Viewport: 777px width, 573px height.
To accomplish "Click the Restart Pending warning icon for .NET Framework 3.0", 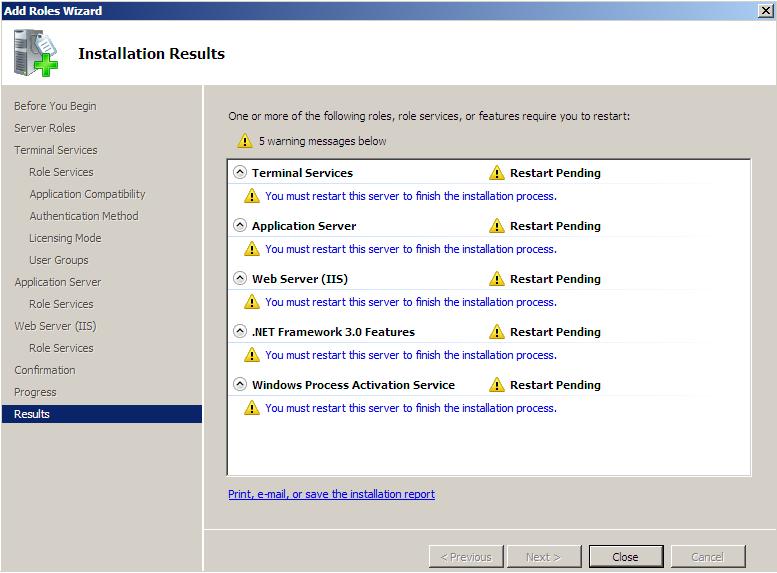I will 497,332.
